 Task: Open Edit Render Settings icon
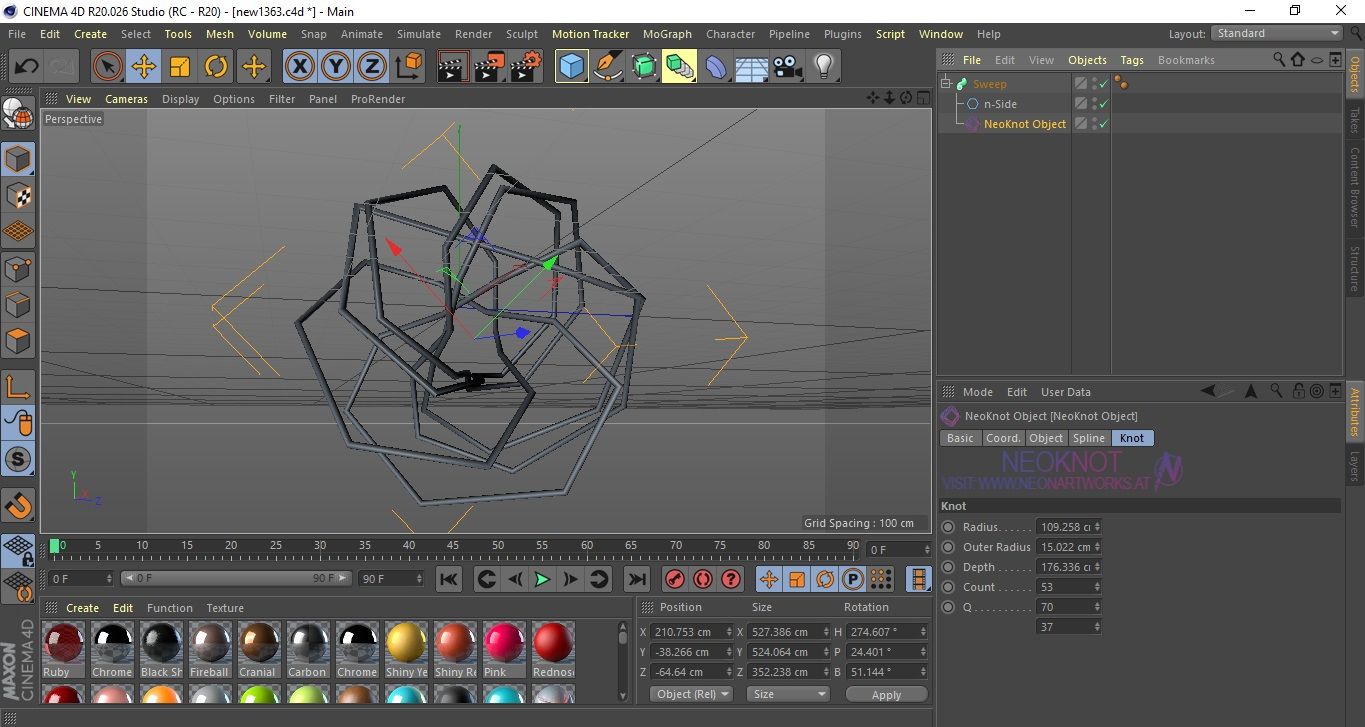[526, 67]
